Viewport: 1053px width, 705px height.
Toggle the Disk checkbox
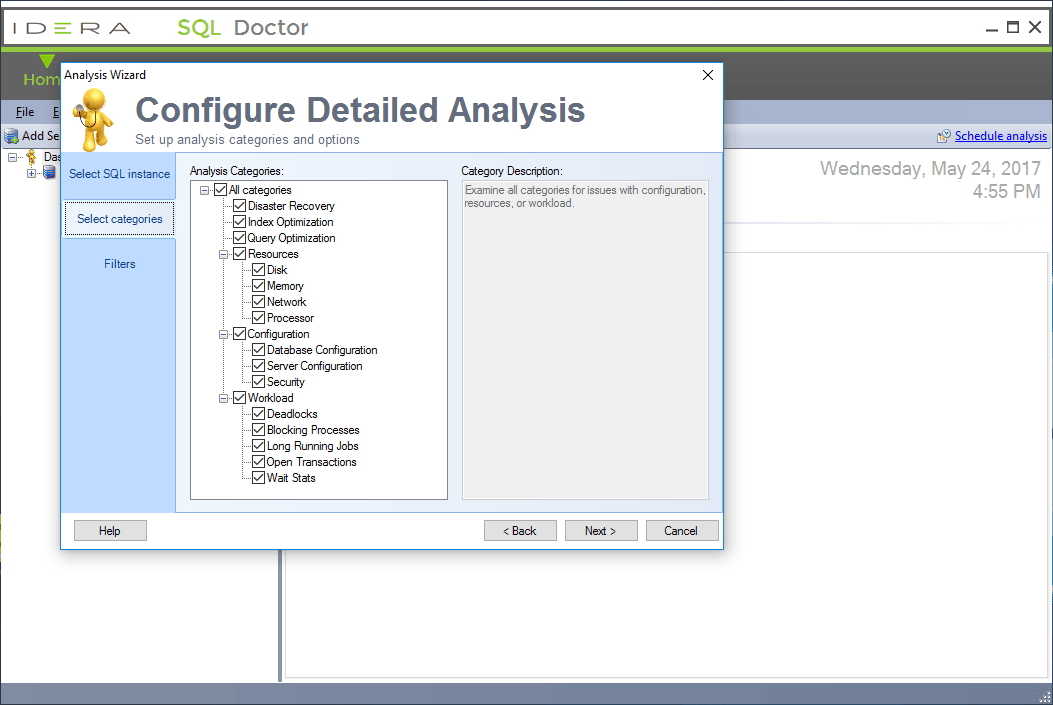click(x=259, y=270)
